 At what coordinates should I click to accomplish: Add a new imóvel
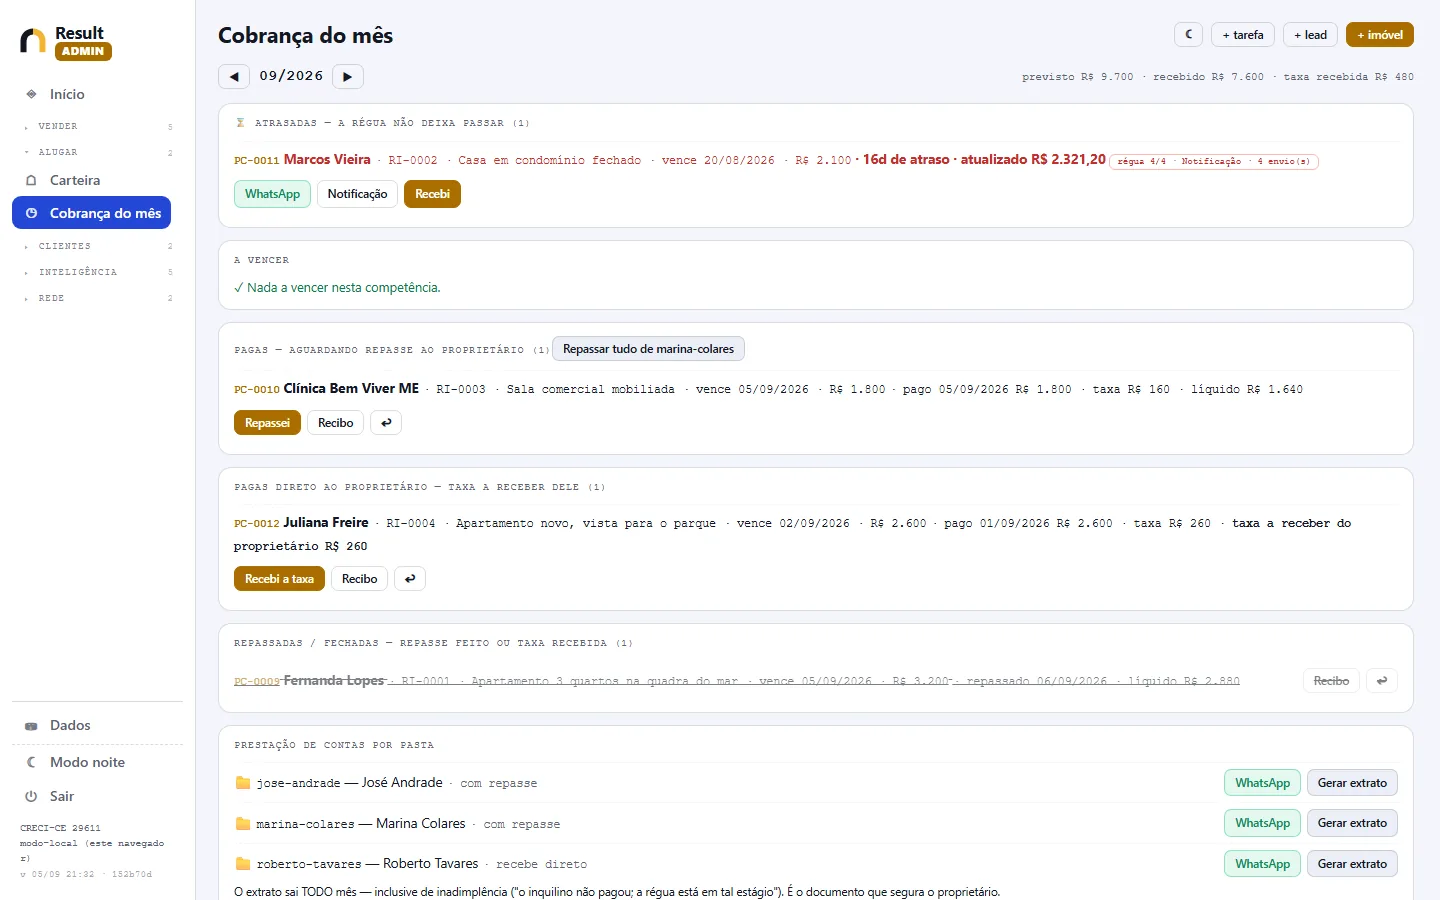pyautogui.click(x=1380, y=34)
